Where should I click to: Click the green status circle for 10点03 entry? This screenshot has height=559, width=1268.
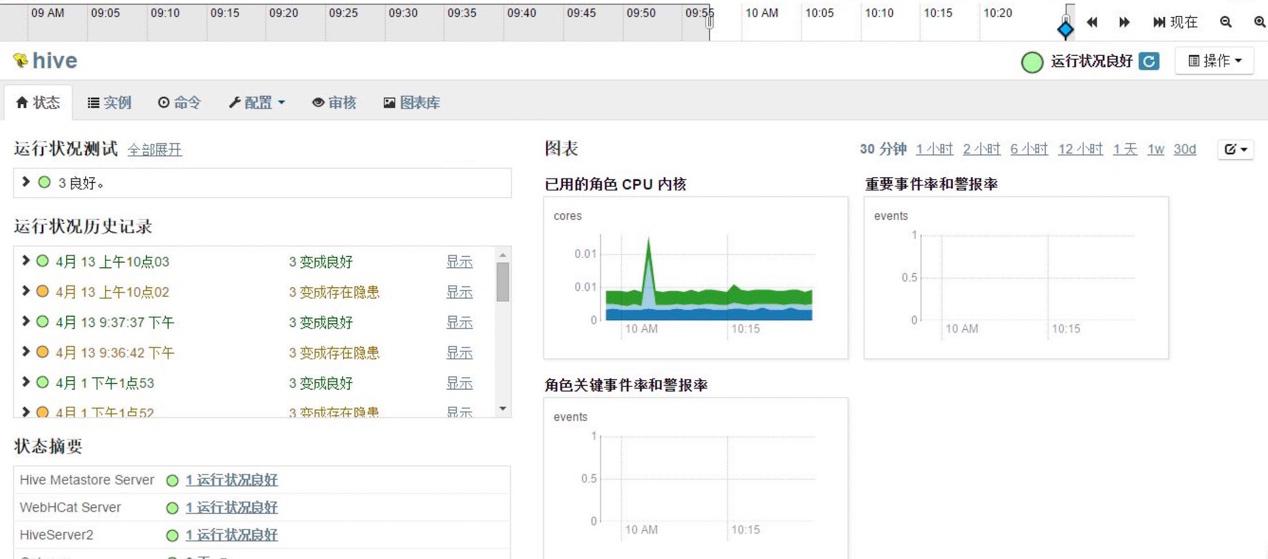tap(42, 261)
